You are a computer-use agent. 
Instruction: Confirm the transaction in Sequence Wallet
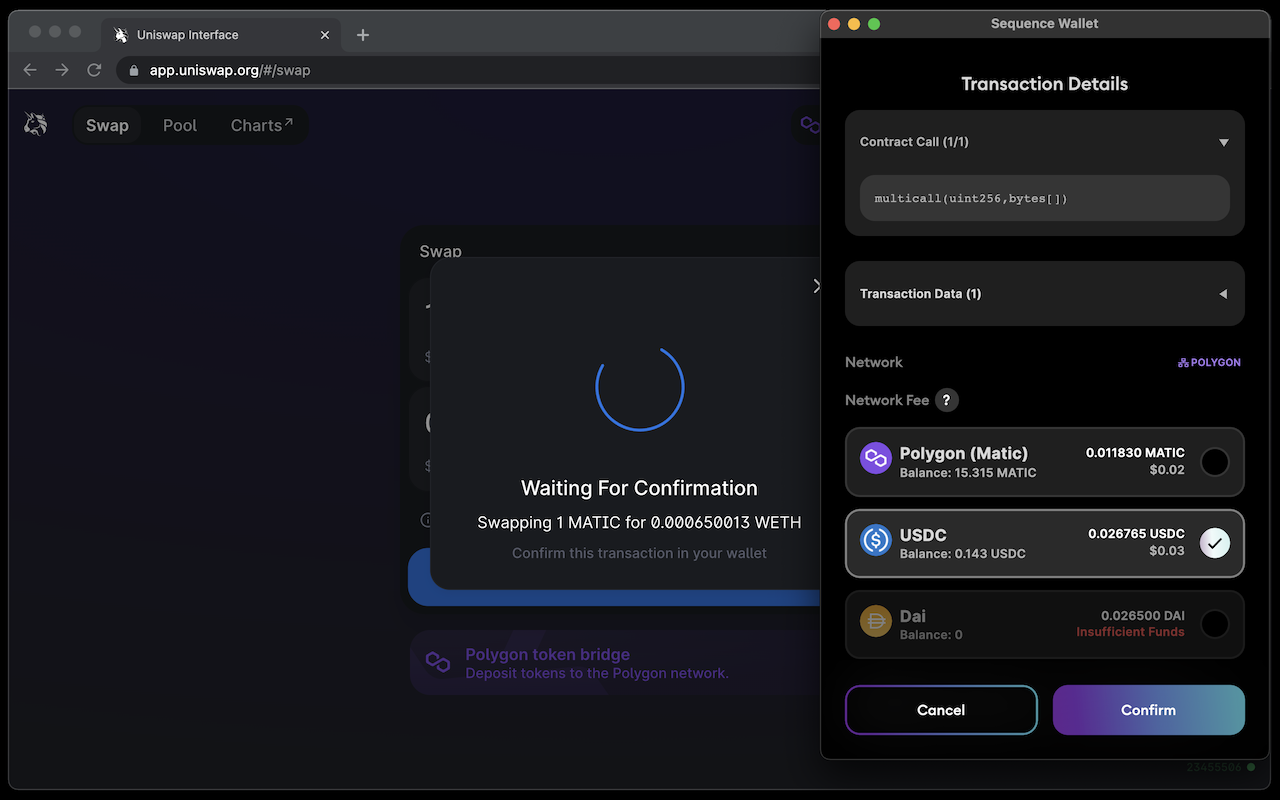point(1148,710)
